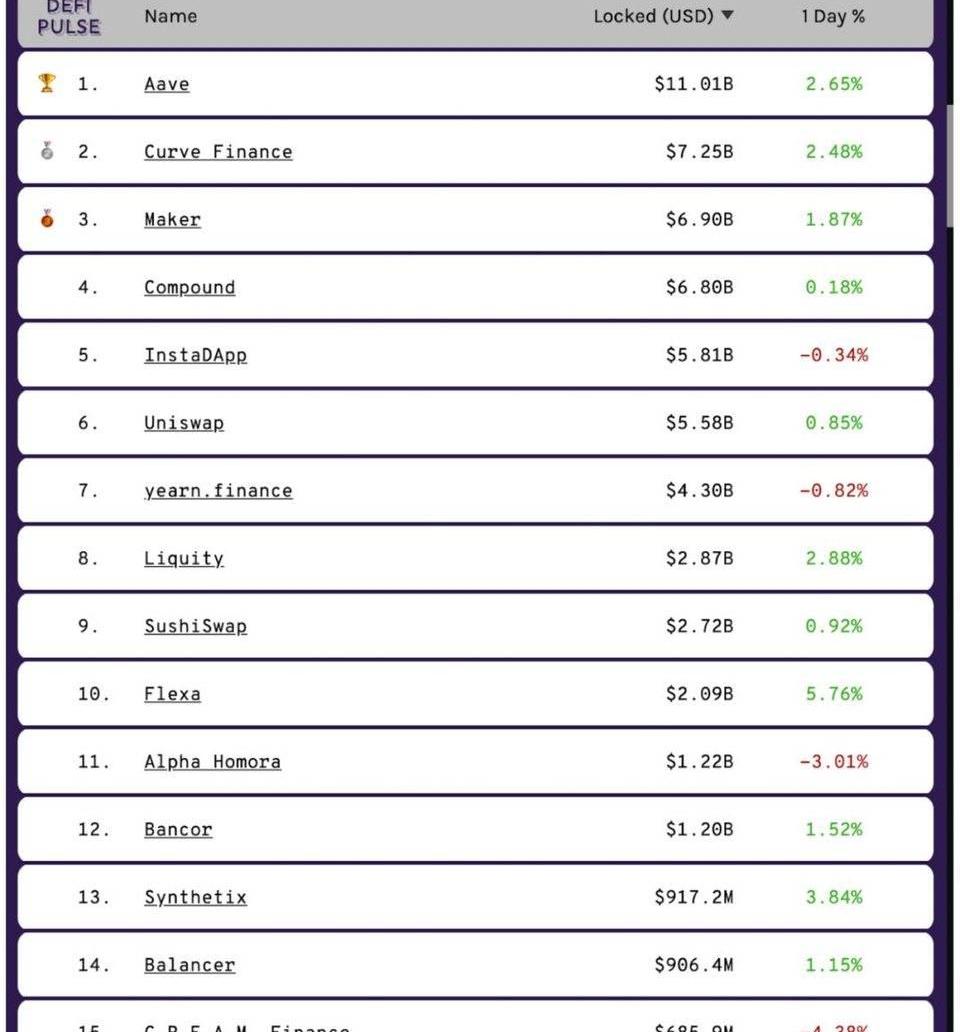
Task: Click the bronze medal icon beside Maker
Action: point(47,219)
